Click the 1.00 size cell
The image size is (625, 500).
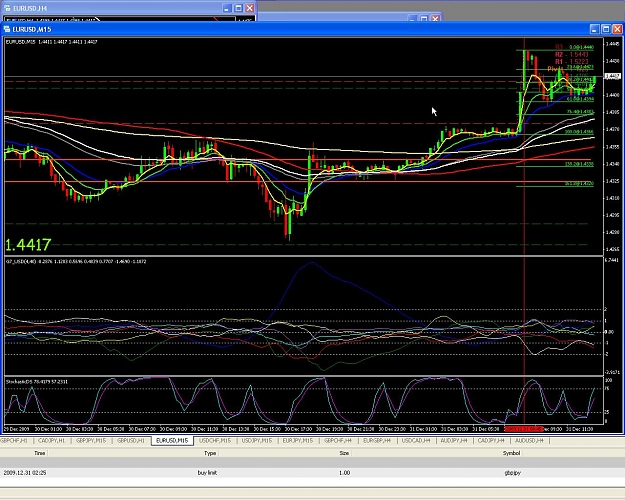344,472
